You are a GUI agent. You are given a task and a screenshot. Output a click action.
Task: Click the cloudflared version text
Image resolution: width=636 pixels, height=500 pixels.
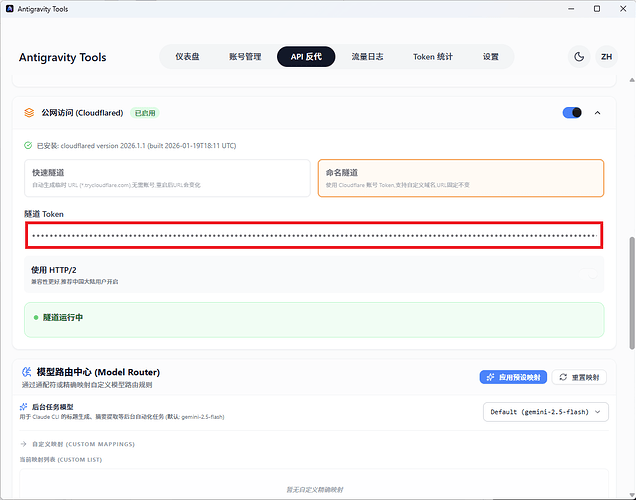coord(136,146)
